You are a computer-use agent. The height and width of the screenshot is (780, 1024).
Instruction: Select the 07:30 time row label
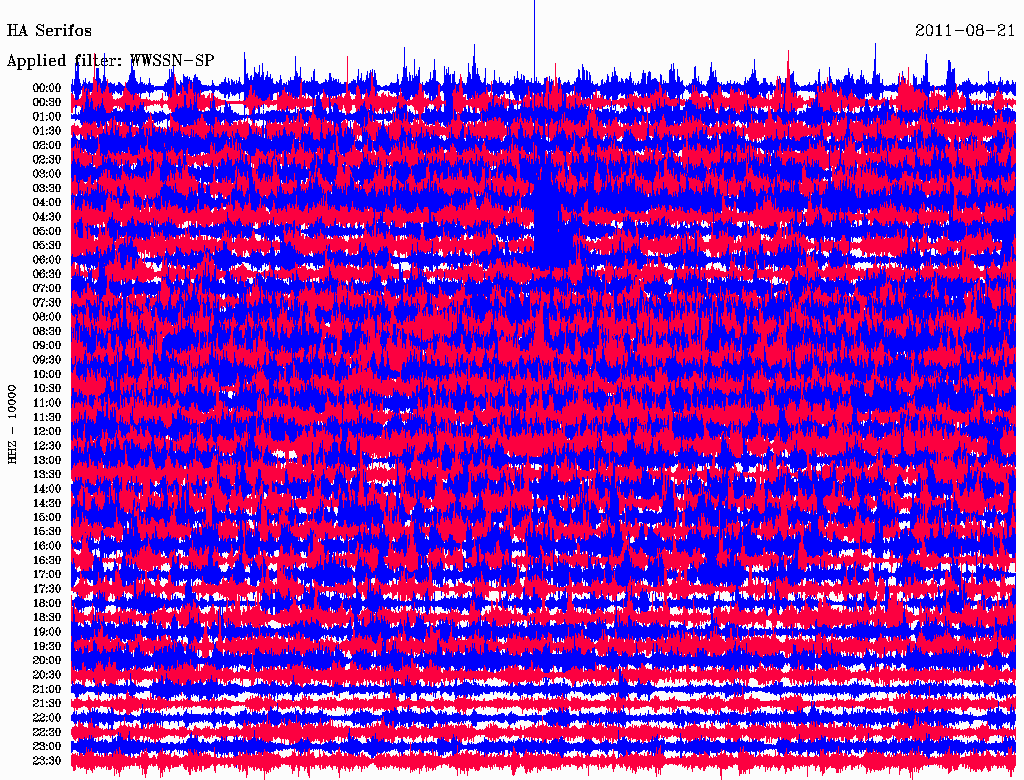(46, 303)
